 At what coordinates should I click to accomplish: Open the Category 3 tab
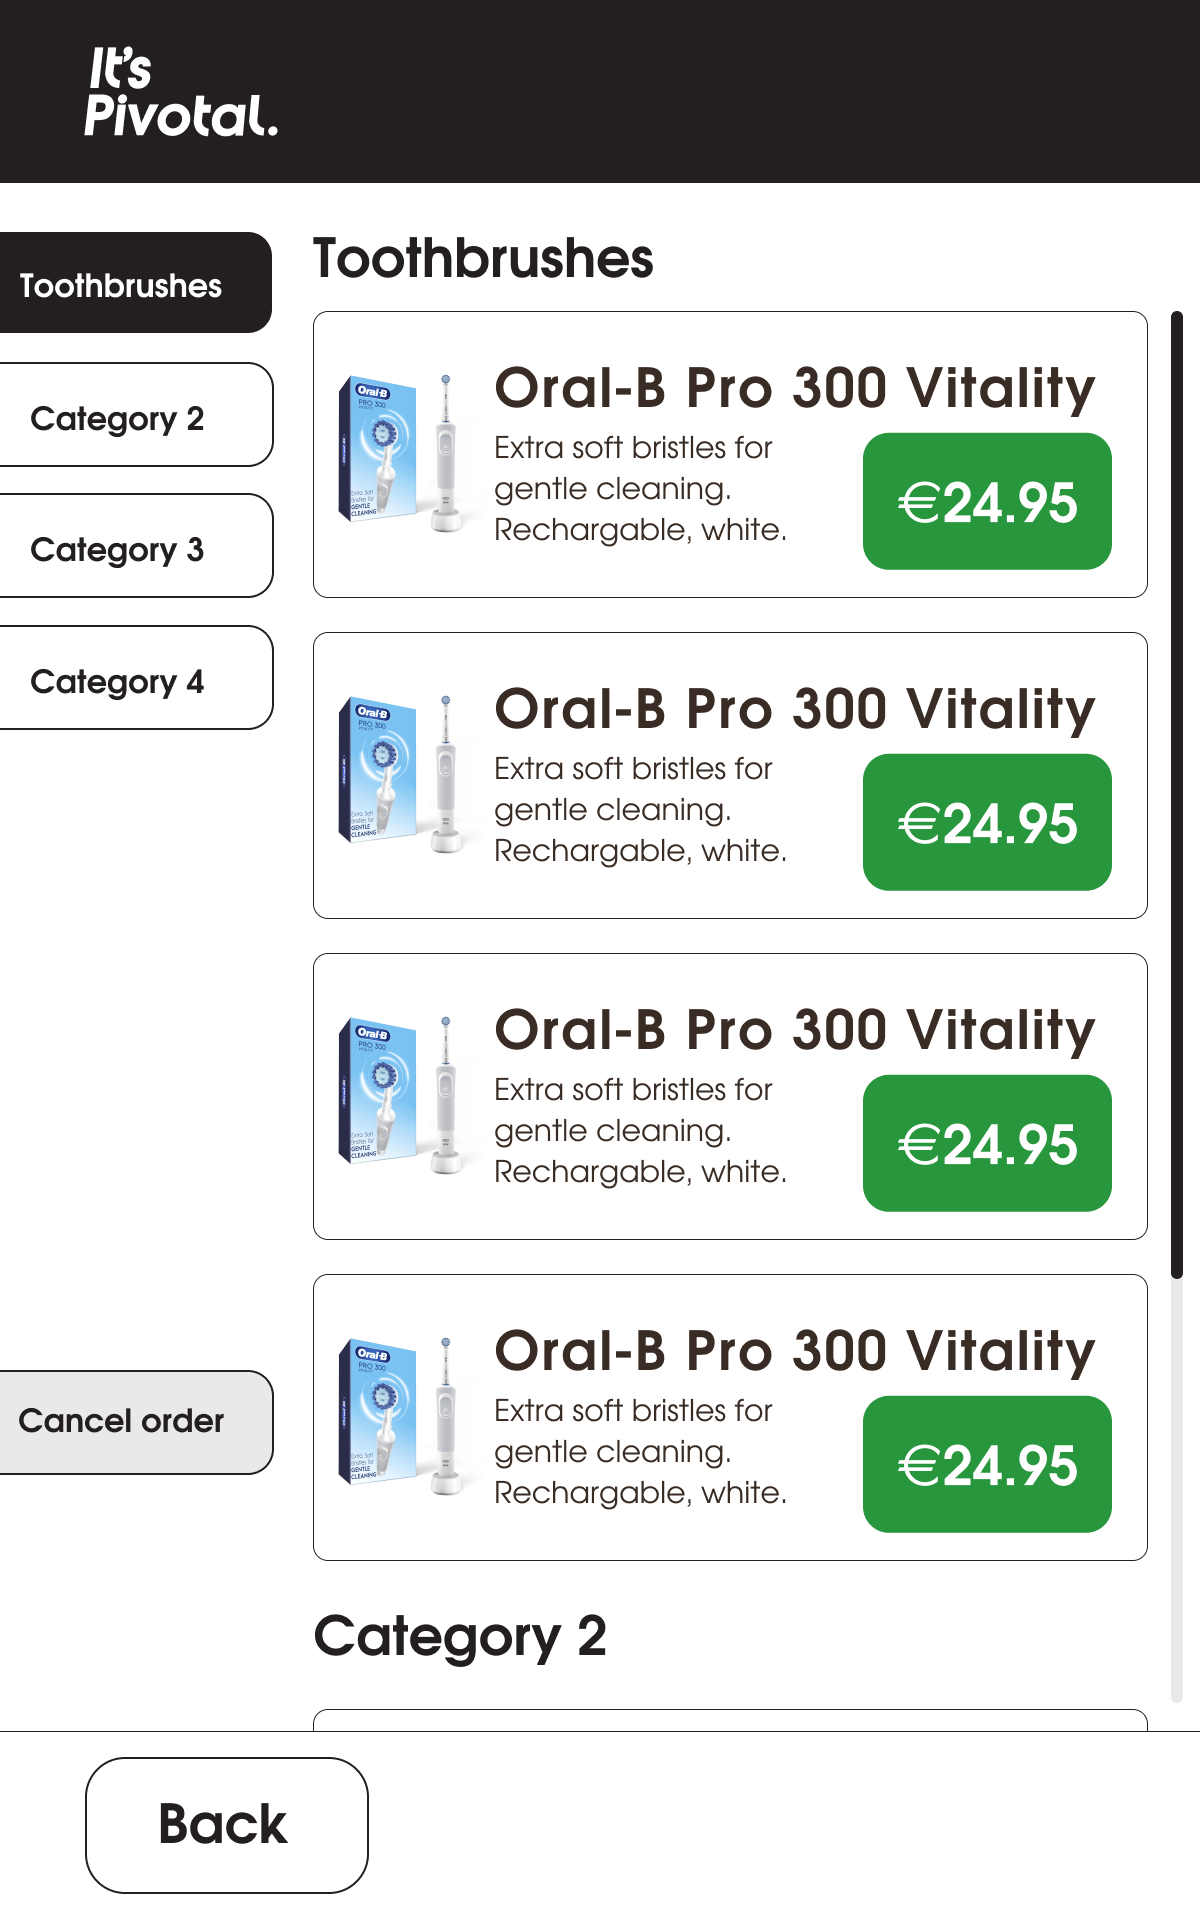(x=119, y=547)
